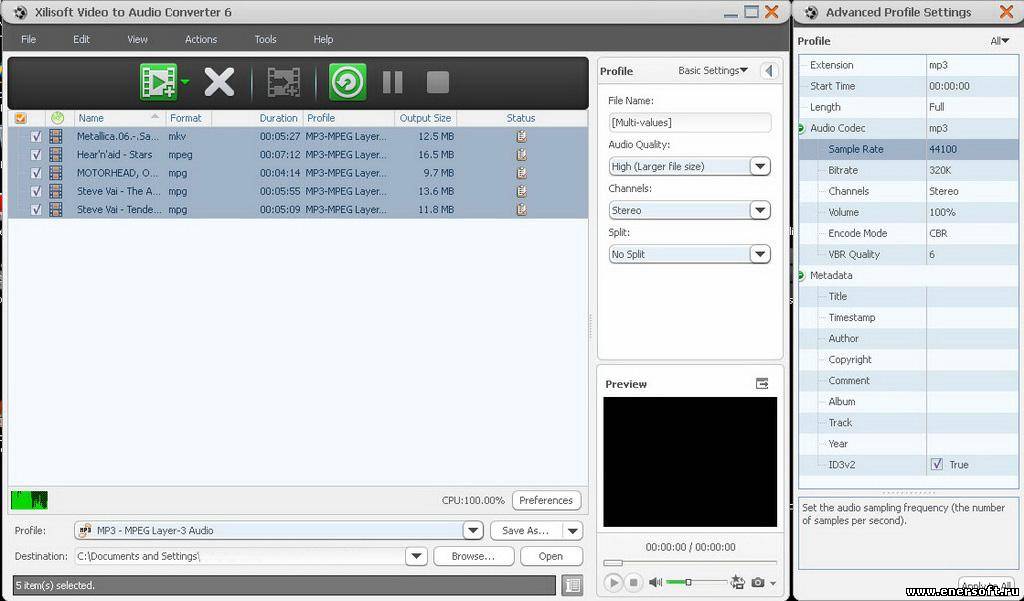Start conversion with green Convert icon
Image resolution: width=1024 pixels, height=601 pixels.
coord(347,82)
